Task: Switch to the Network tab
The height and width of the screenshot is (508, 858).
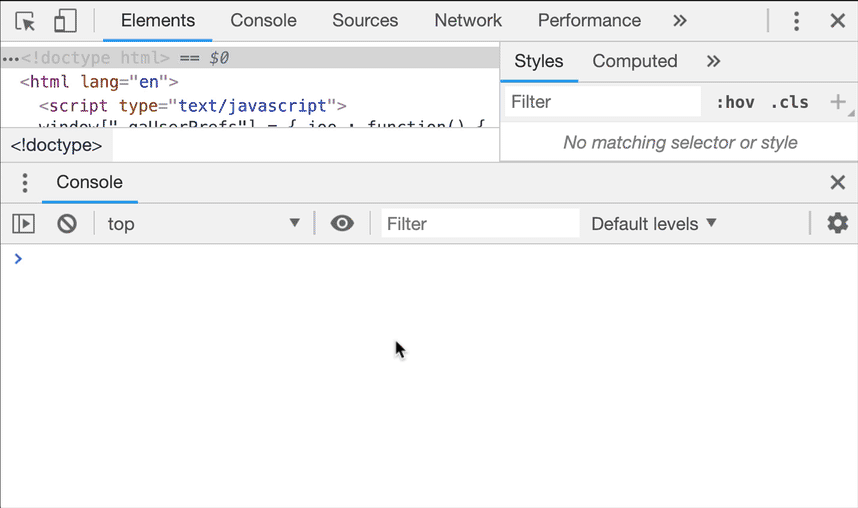Action: [468, 20]
